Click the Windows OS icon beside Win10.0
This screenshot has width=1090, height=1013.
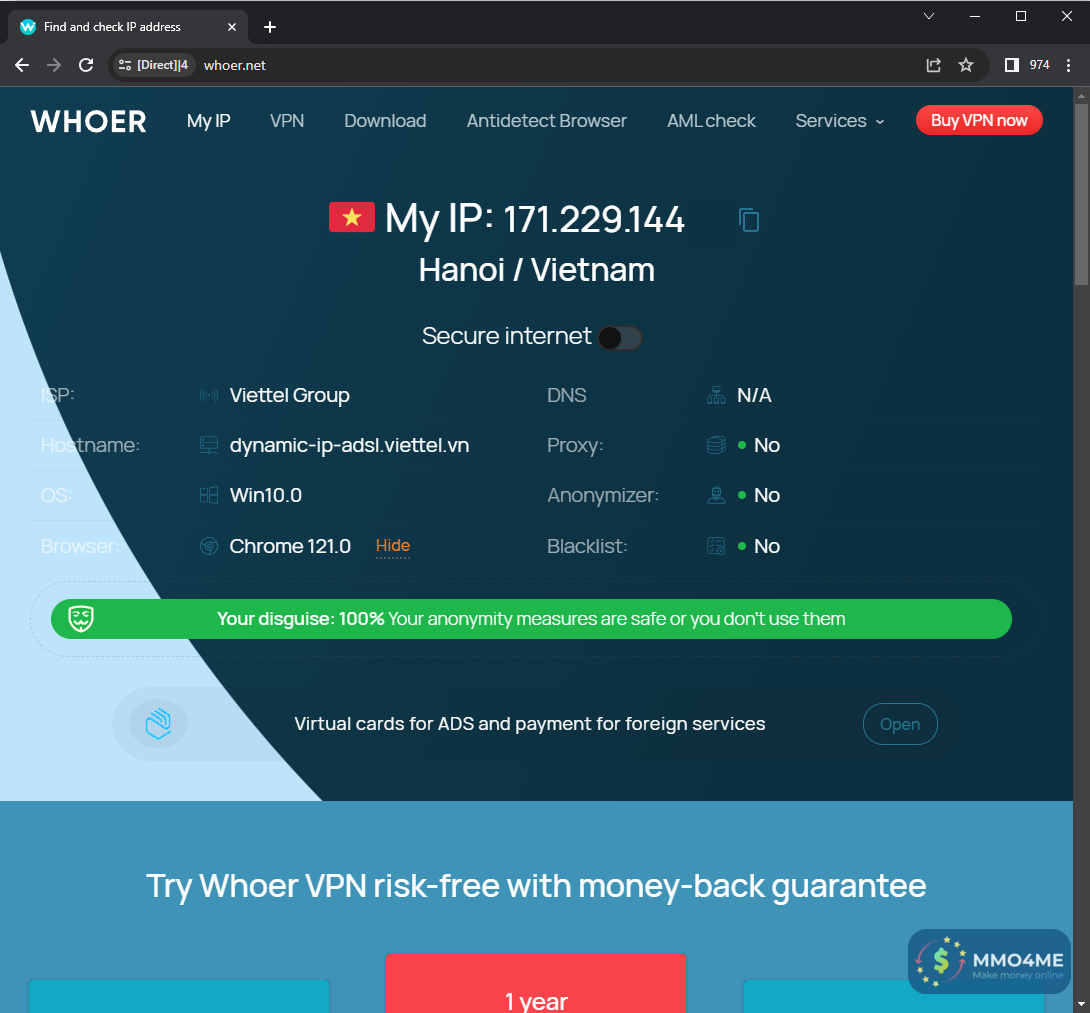point(209,495)
